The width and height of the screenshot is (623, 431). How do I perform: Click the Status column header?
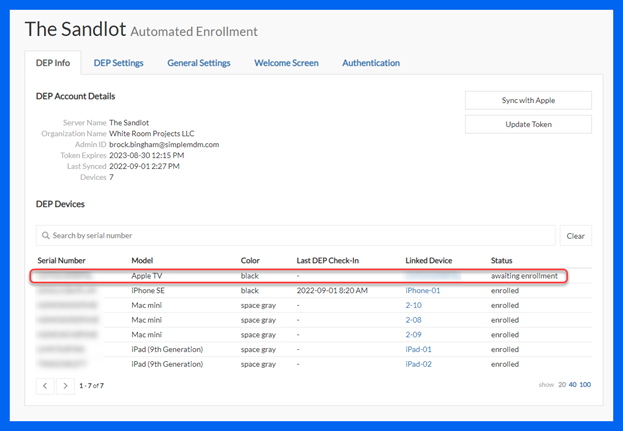[501, 261]
